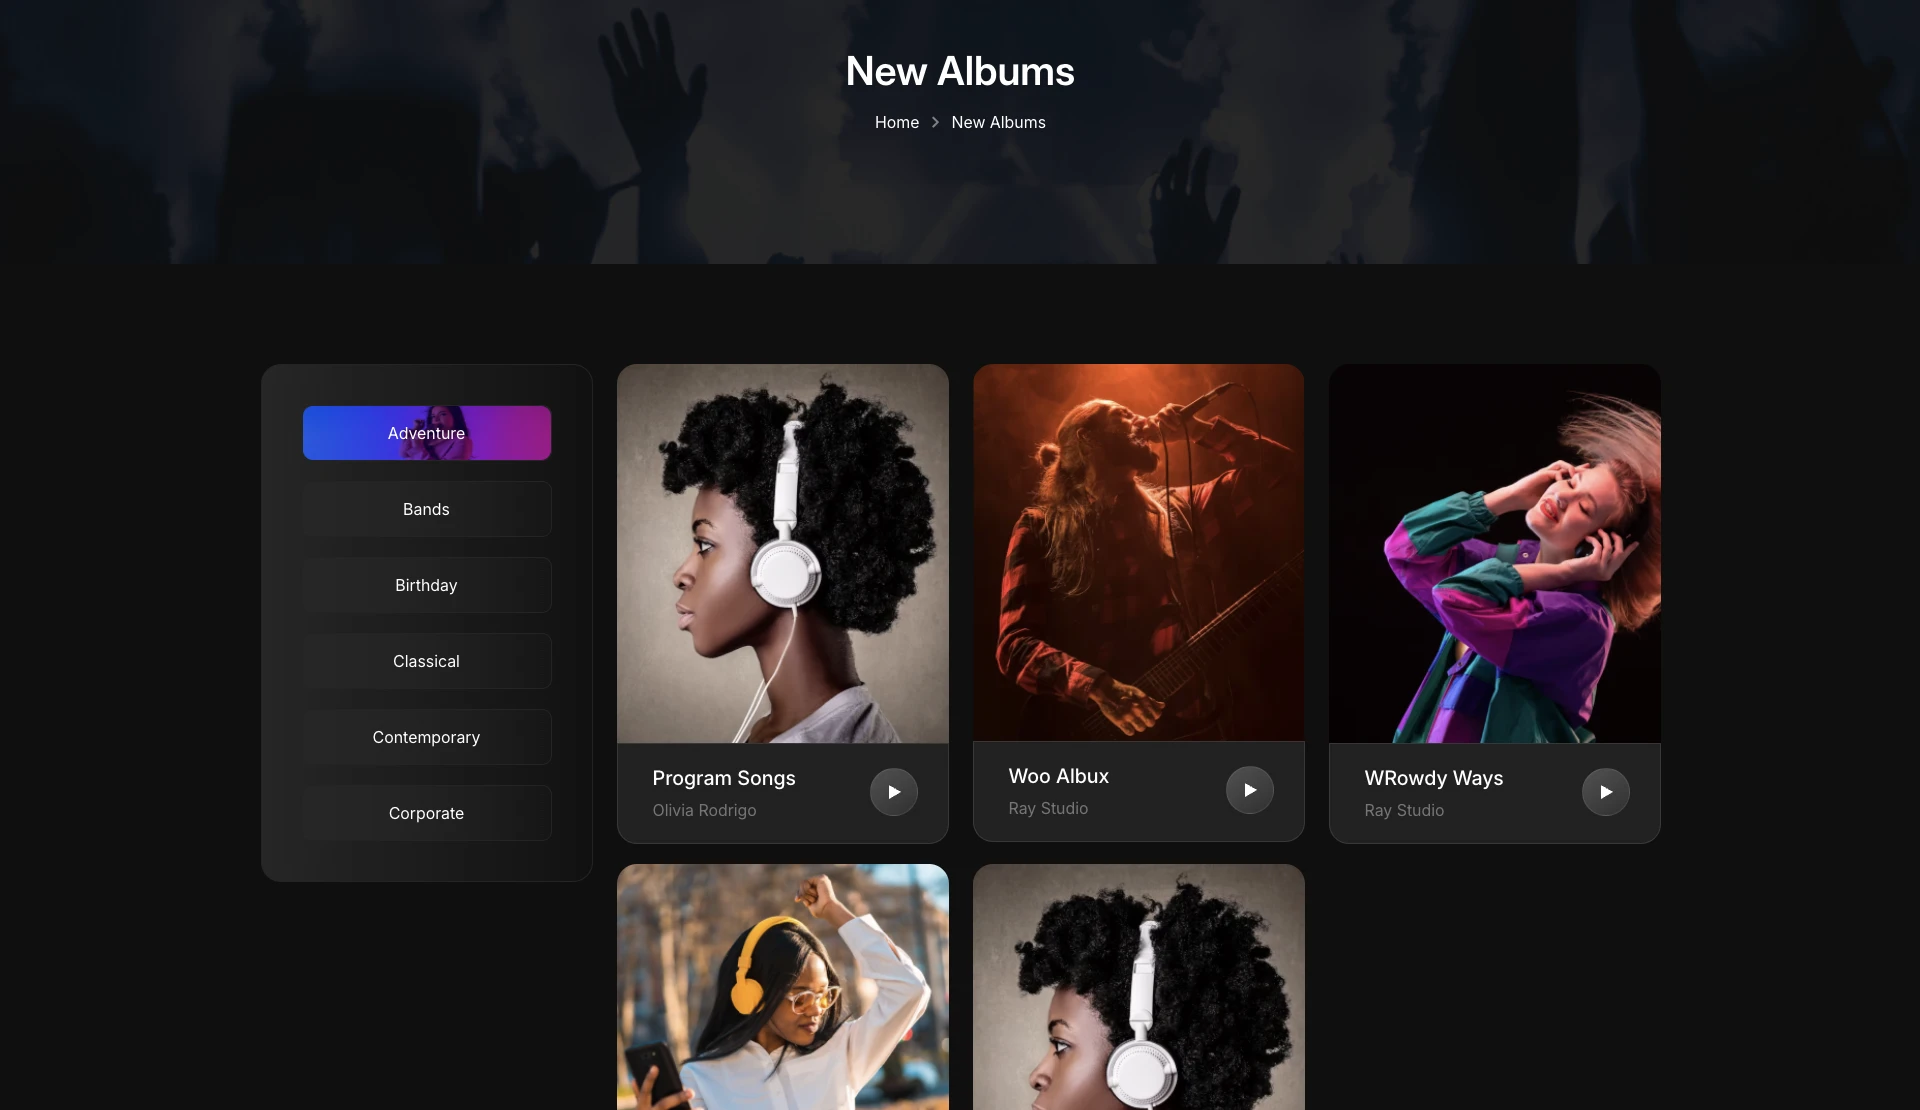Open the yellow headphones girl album cover
Viewport: 1920px width, 1110px height.
pos(783,987)
